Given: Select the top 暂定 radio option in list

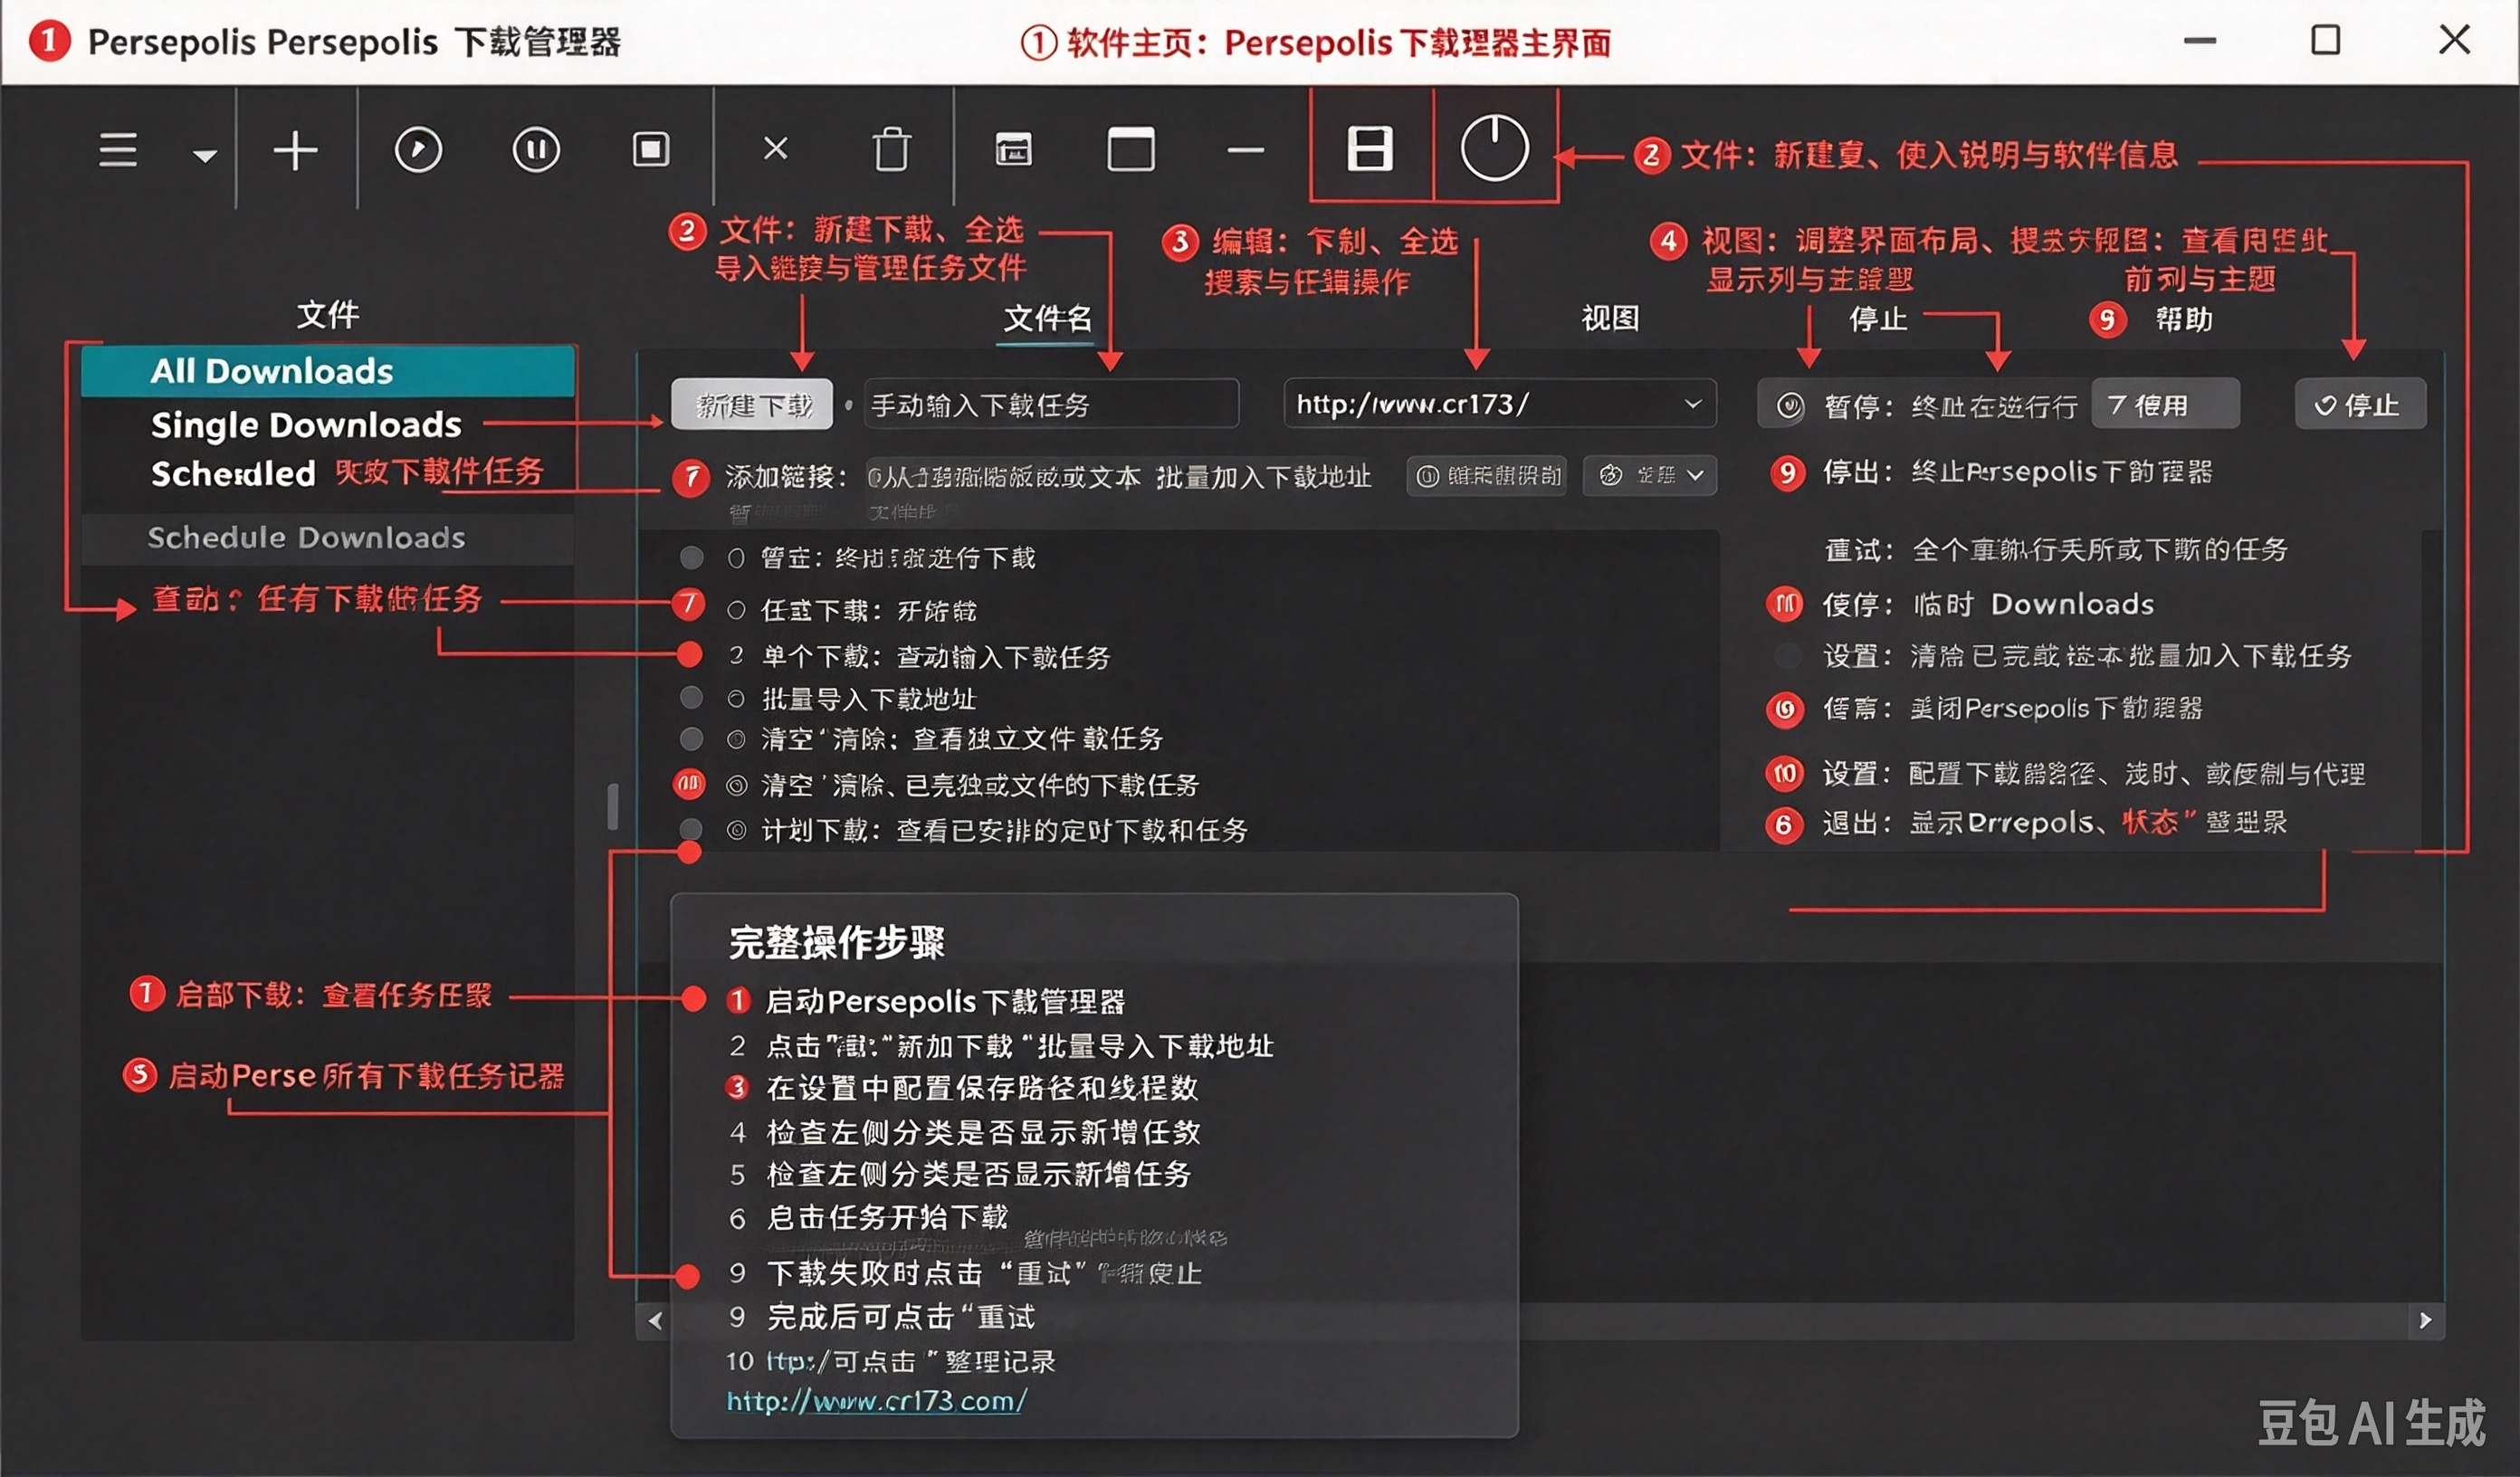Looking at the screenshot, I should point(737,558).
